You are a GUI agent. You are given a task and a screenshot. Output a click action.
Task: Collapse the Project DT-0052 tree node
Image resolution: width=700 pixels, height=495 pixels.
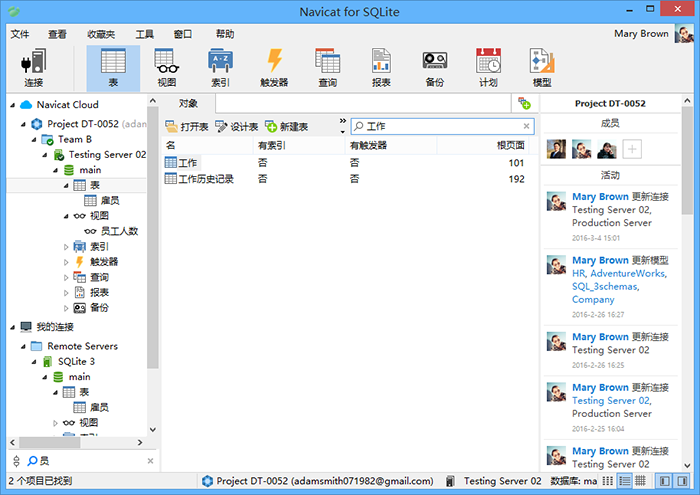pos(23,124)
